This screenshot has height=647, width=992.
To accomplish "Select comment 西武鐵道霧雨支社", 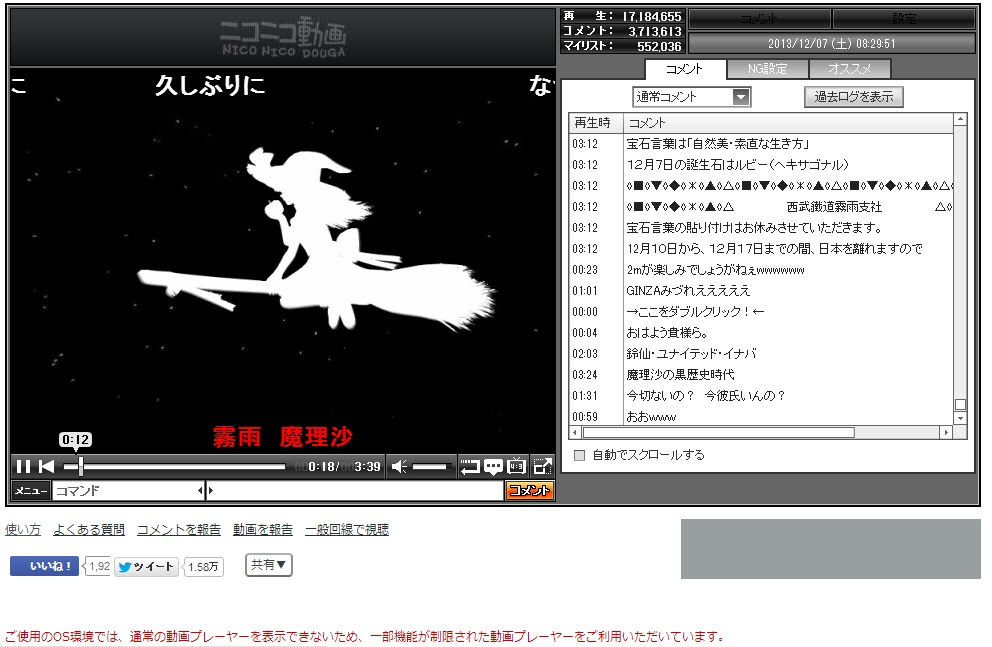I will pyautogui.click(x=761, y=207).
